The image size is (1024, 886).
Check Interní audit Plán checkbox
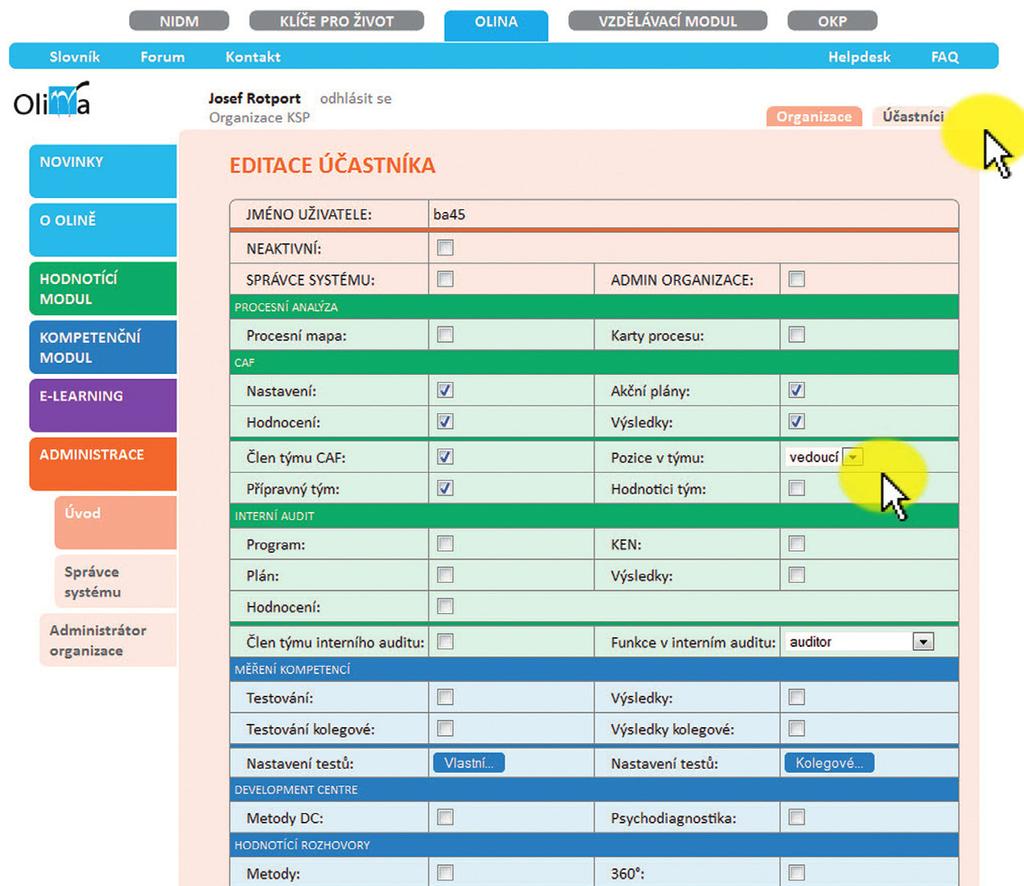445,575
